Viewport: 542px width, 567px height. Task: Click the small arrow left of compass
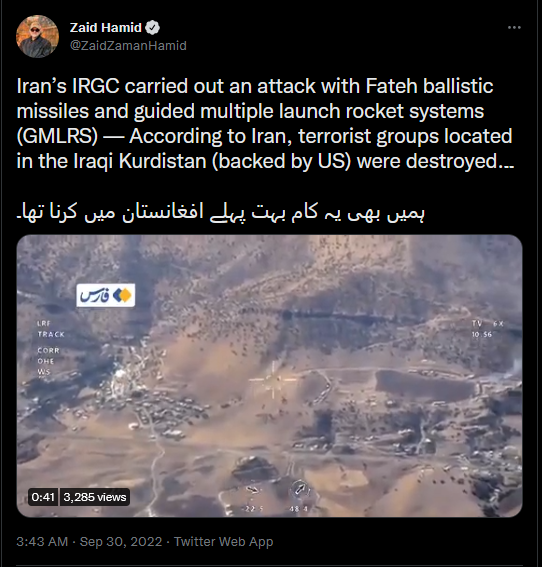(x=252, y=490)
